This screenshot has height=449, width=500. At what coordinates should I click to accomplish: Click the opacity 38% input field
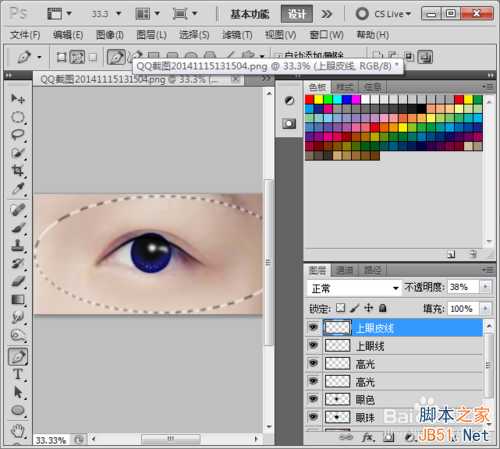(464, 287)
